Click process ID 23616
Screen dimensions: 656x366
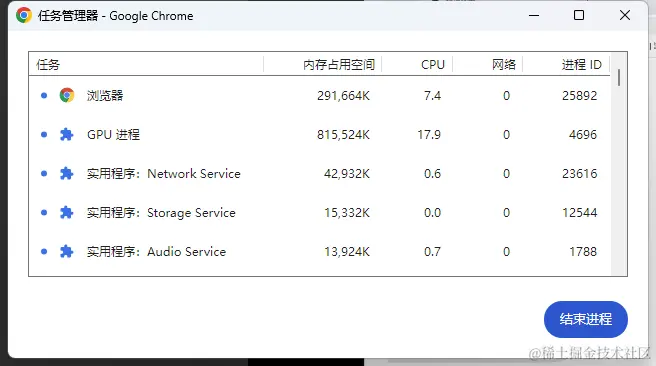click(579, 174)
